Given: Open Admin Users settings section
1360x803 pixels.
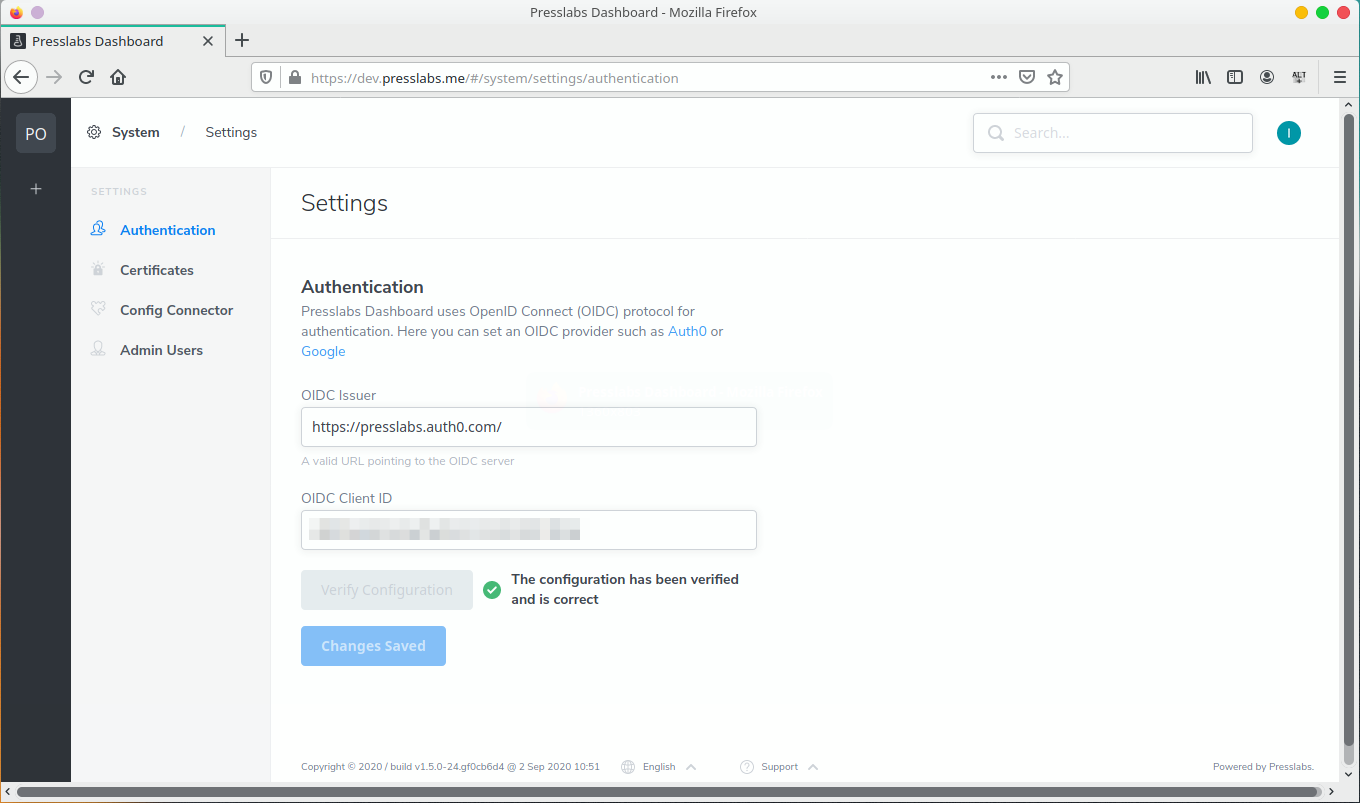Looking at the screenshot, I should point(162,350).
